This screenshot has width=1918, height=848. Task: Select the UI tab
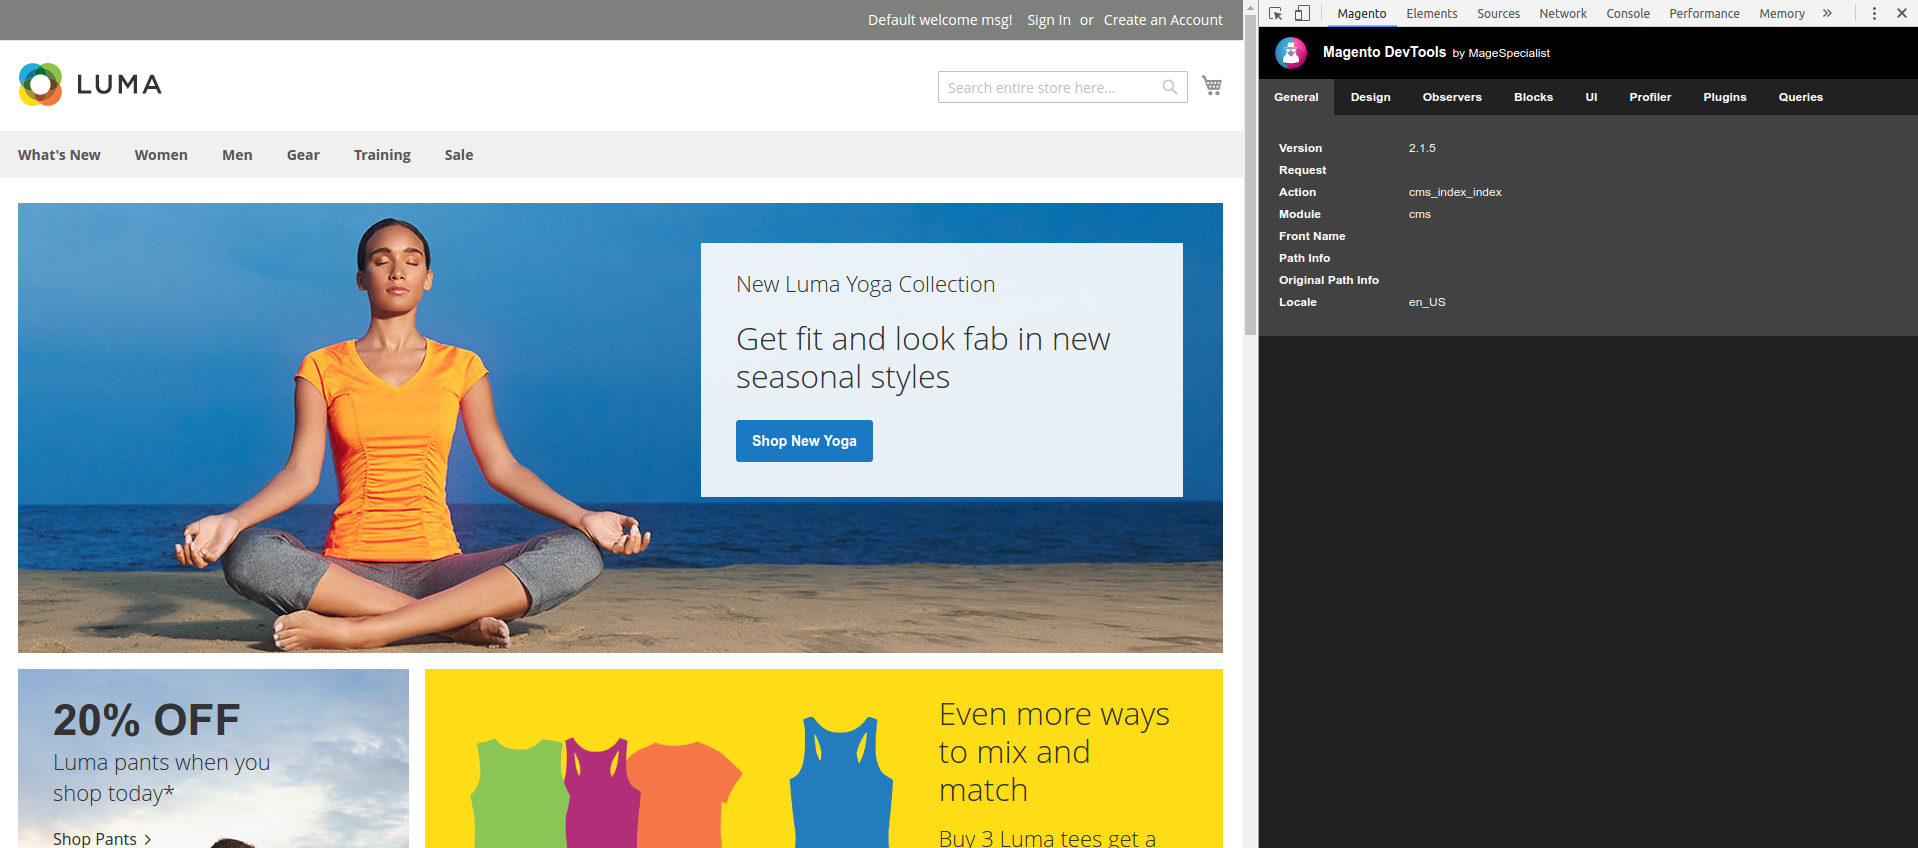point(1591,97)
